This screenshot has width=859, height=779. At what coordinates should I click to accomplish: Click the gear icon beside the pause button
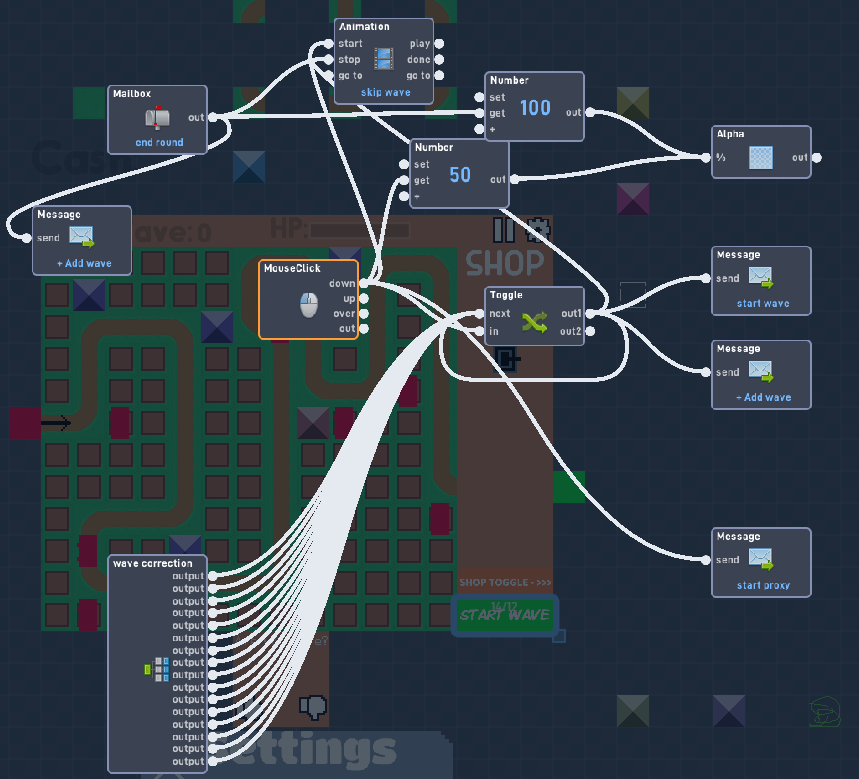pos(538,229)
